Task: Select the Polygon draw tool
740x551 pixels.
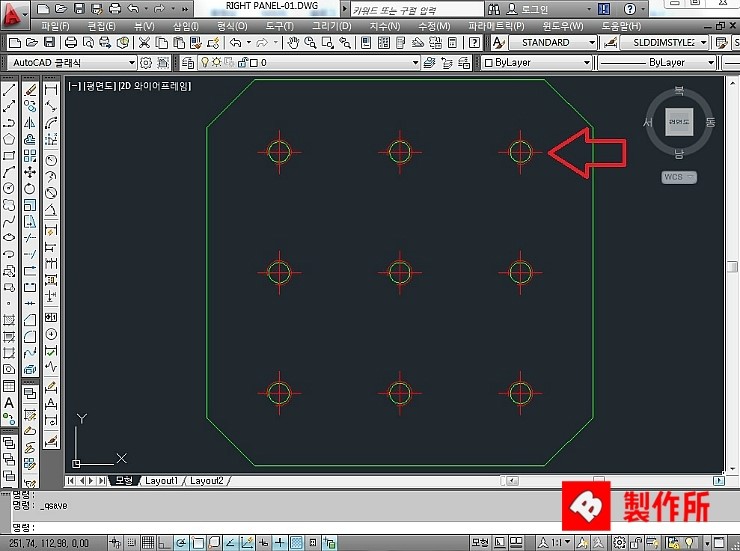Action: click(x=9, y=139)
